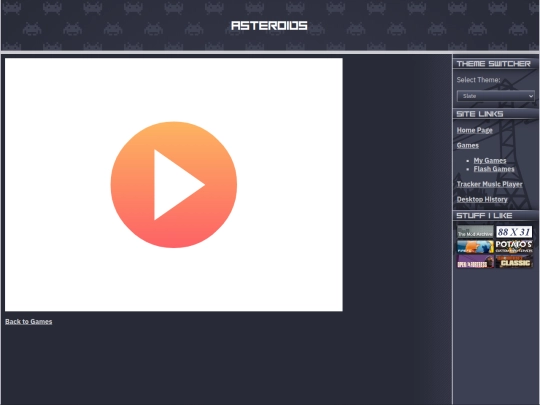Click the Site Links panel heading
This screenshot has height=405, width=540.
480,114
